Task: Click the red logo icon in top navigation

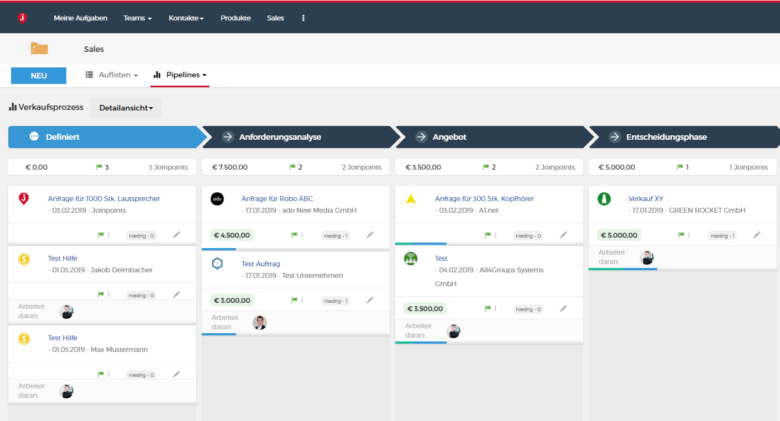Action: (21, 17)
